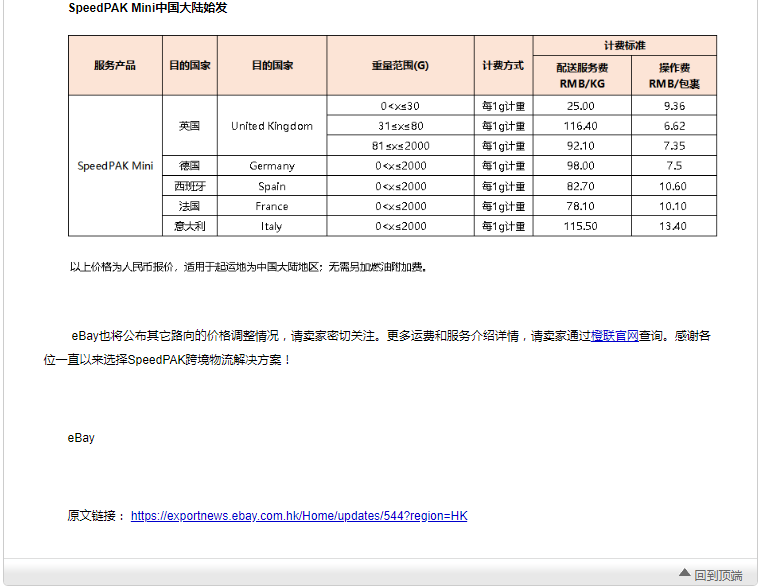Screen dimensions: 762x588
Task: Click the 92.10 delivery fee value
Action: (x=581, y=146)
